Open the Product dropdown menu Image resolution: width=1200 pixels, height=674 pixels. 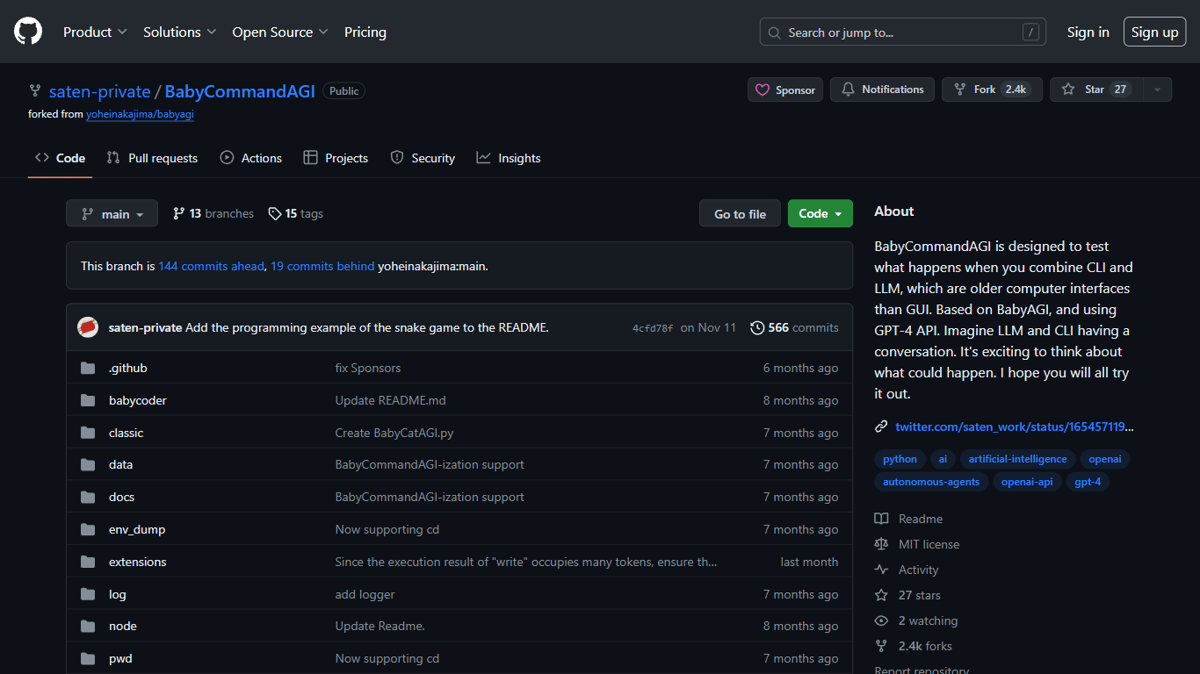(x=95, y=32)
